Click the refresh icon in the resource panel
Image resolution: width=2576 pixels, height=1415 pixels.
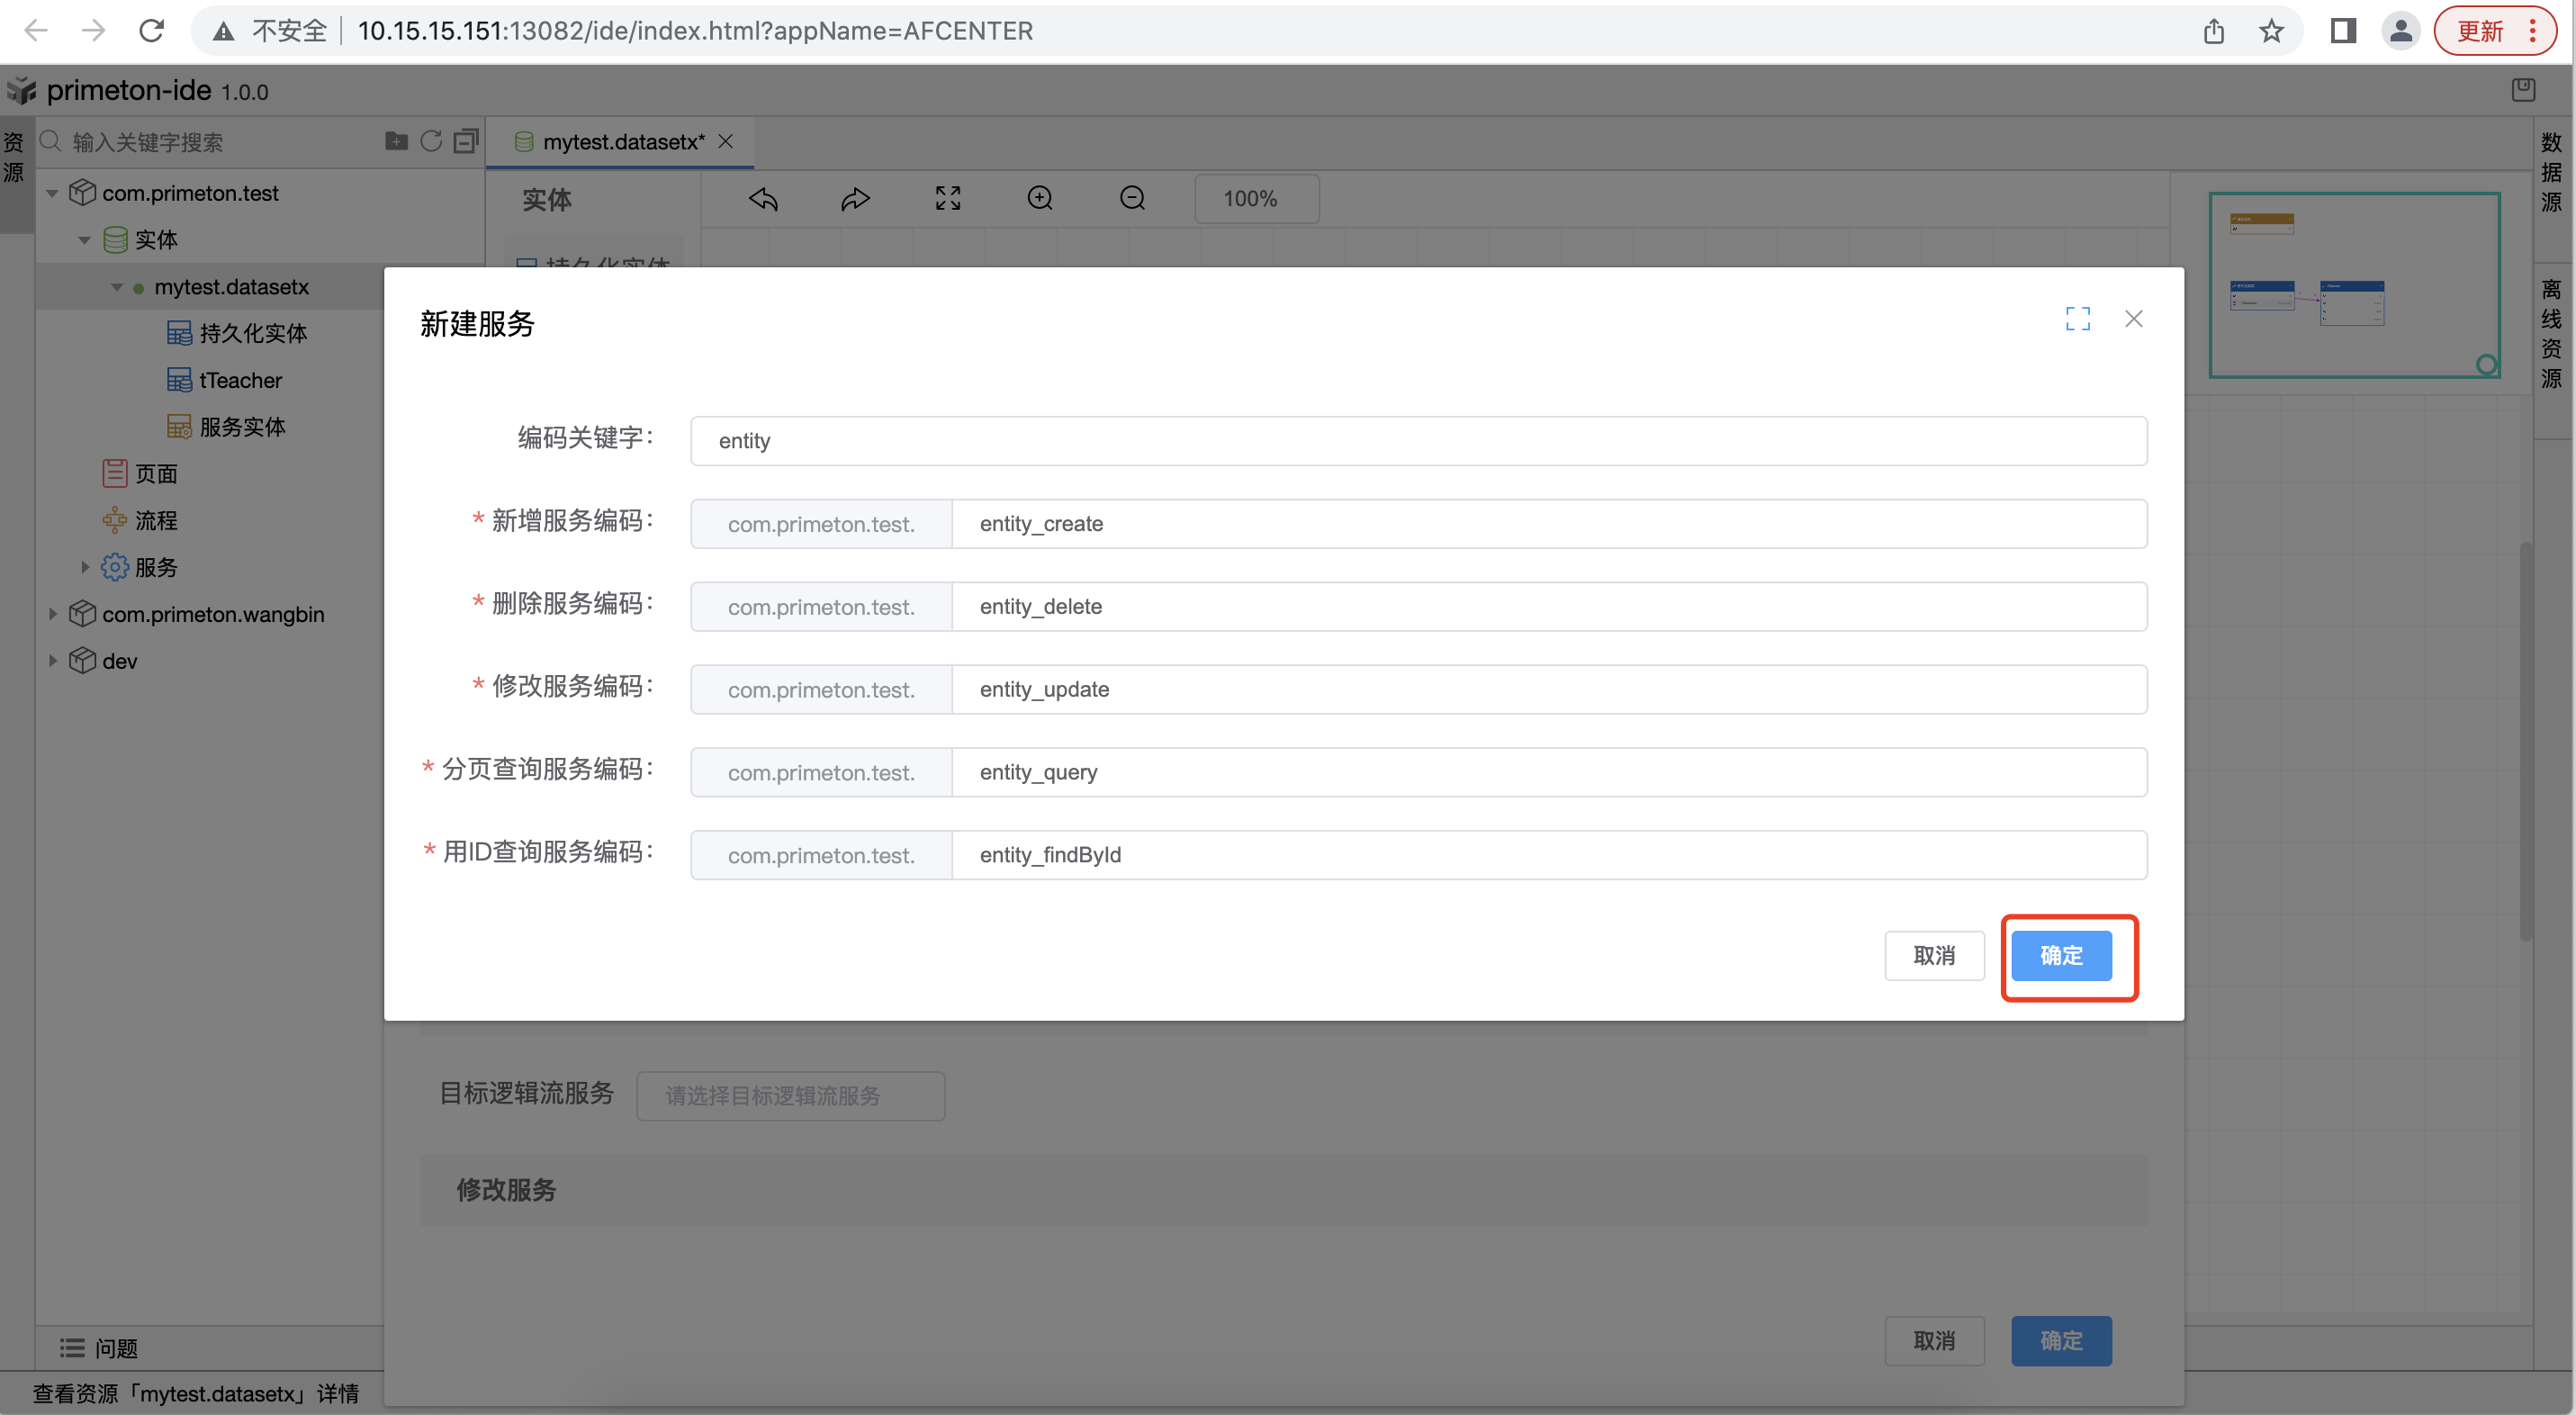coord(431,141)
